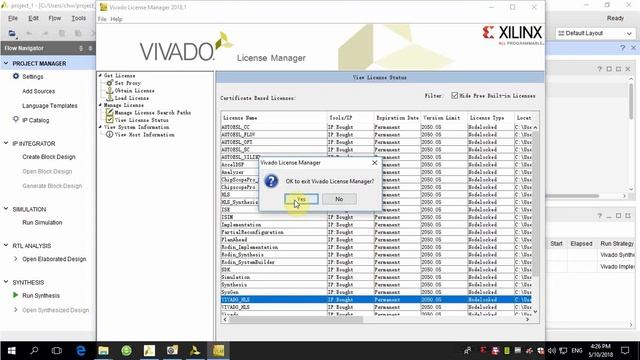Open License Manager Help menu
The width and height of the screenshot is (640, 360).
pyautogui.click(x=116, y=19)
